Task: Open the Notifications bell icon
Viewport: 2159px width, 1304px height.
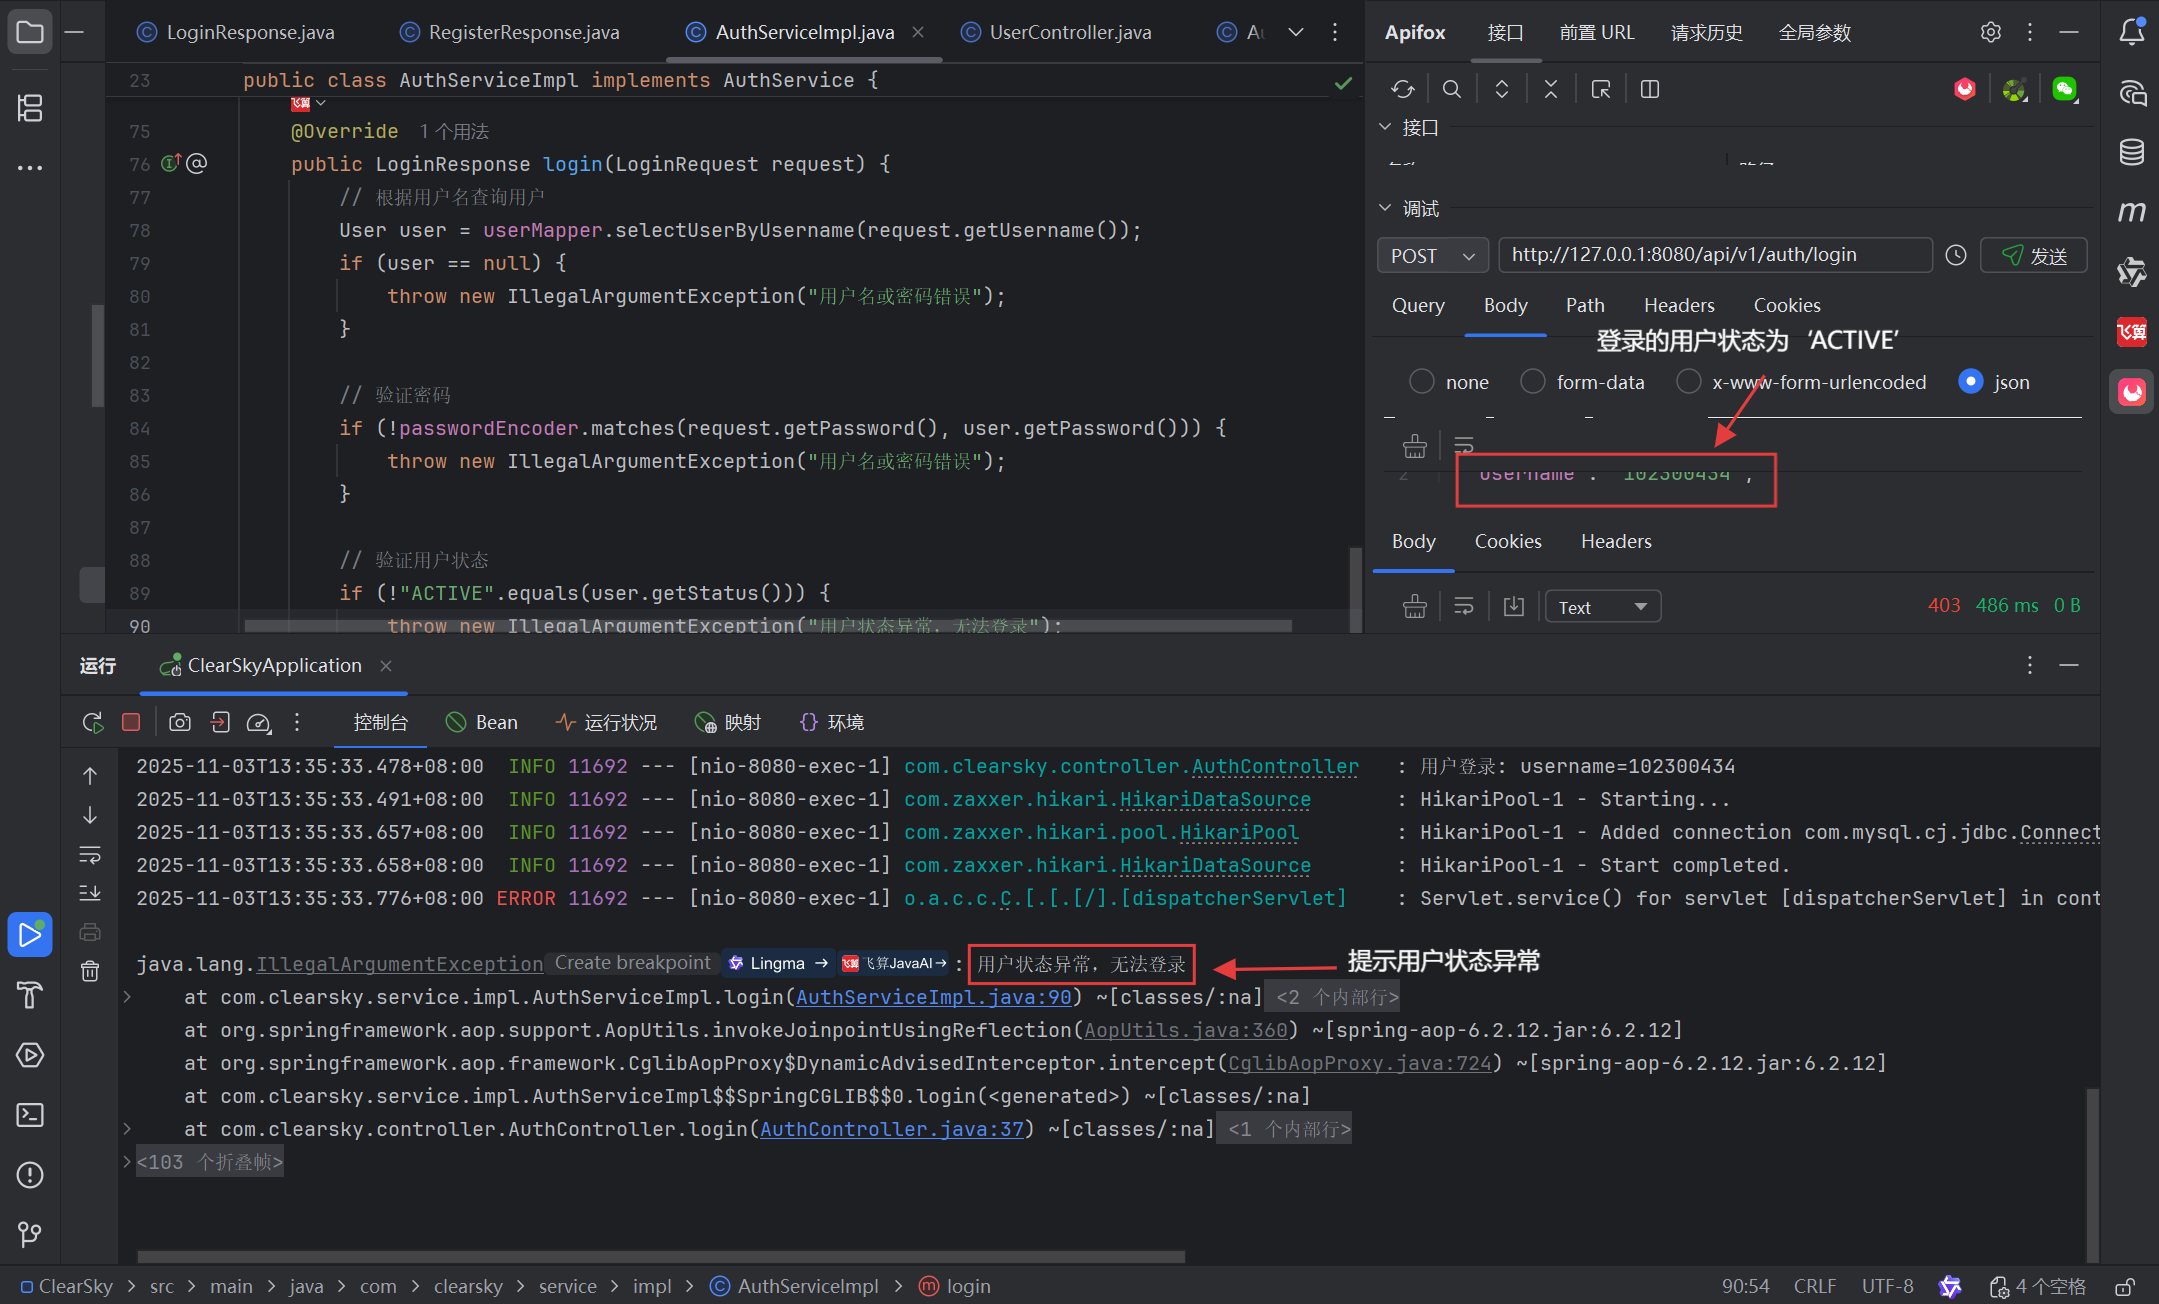Action: pyautogui.click(x=2132, y=32)
